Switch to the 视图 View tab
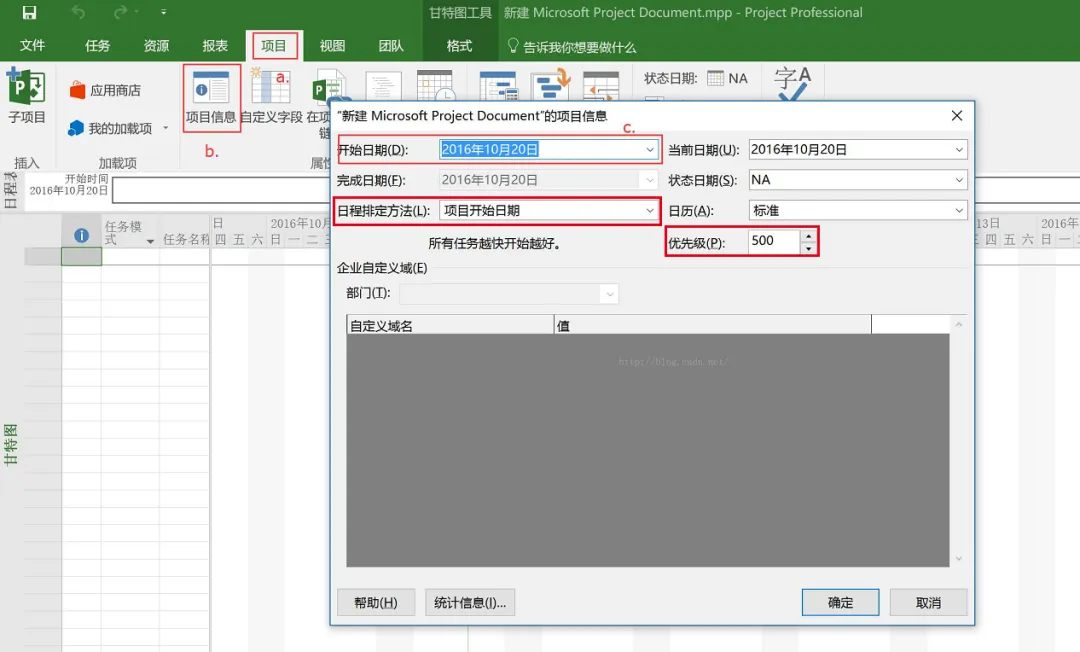The width and height of the screenshot is (1080, 652). pyautogui.click(x=332, y=45)
